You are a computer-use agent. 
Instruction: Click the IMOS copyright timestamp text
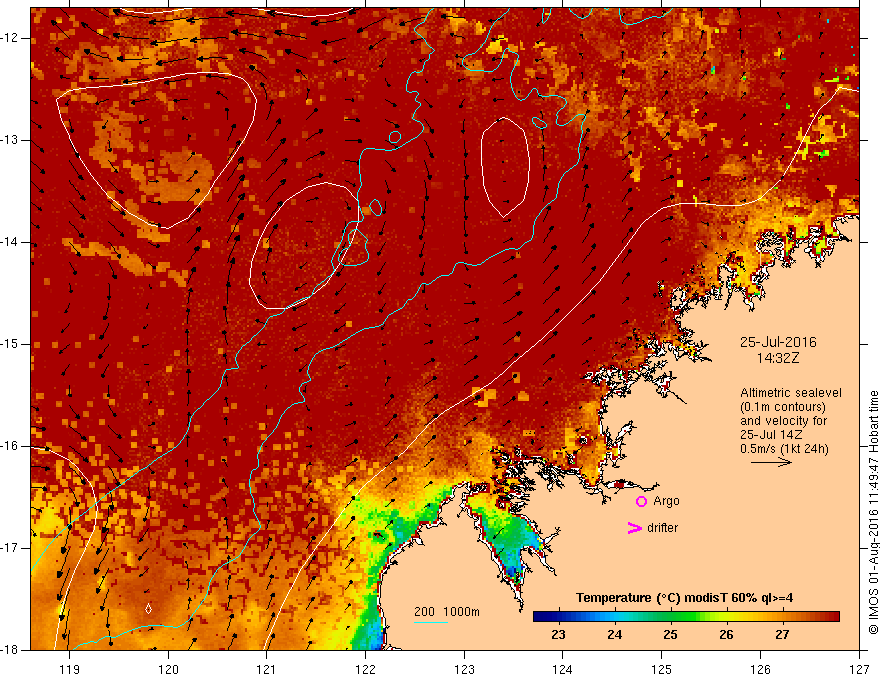tap(873, 513)
